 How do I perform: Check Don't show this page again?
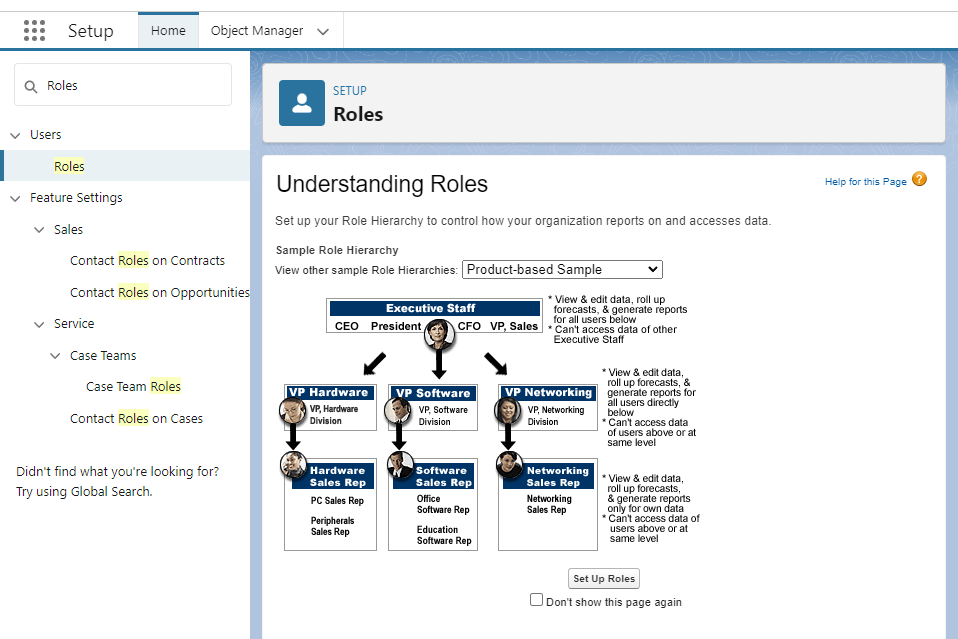tap(536, 600)
